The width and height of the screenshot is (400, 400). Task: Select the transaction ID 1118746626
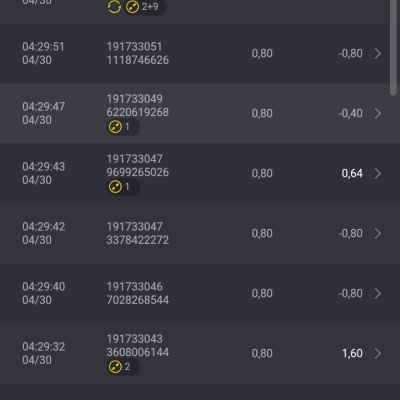point(138,60)
